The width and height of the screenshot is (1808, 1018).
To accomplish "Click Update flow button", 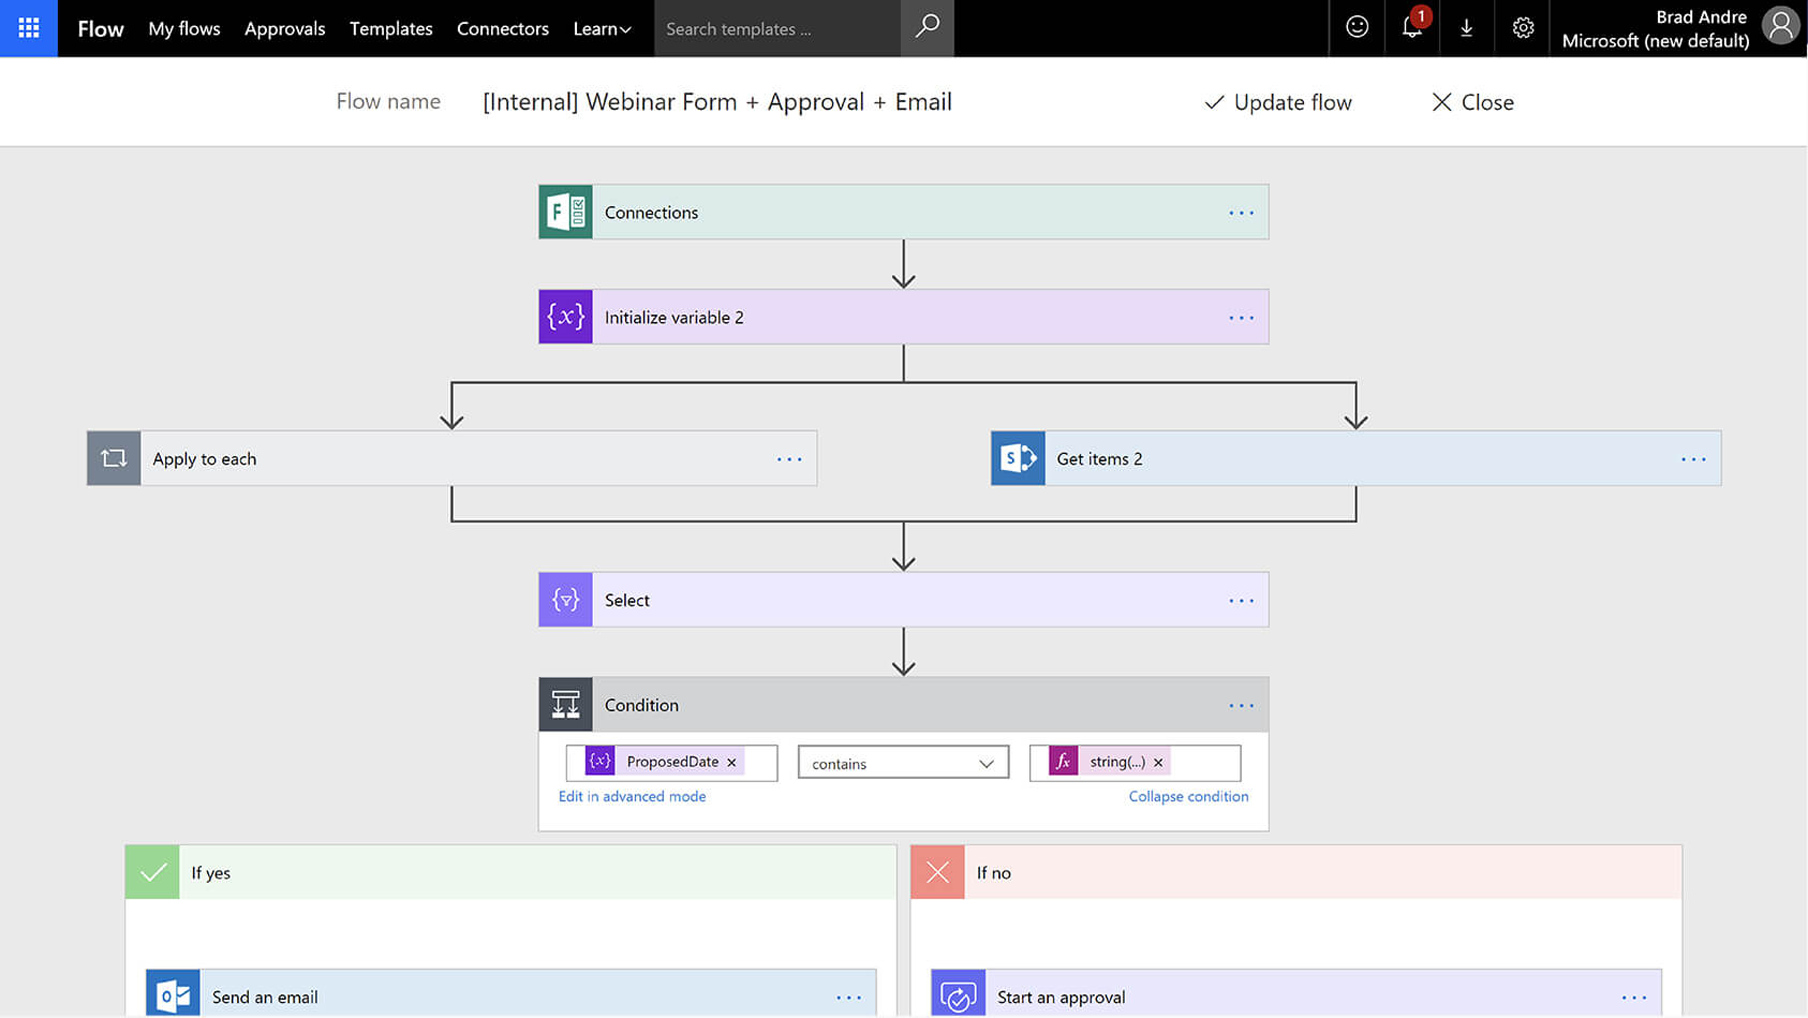I will tap(1278, 102).
